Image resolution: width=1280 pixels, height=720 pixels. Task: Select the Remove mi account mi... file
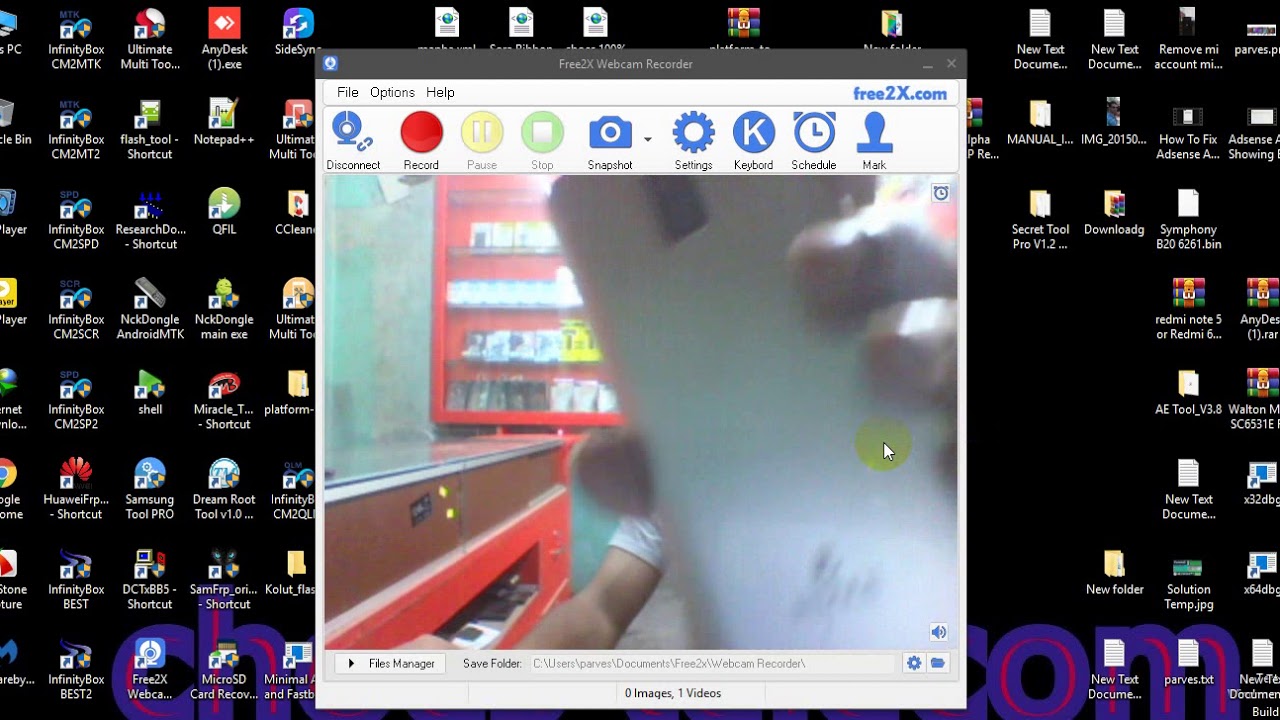[1188, 40]
